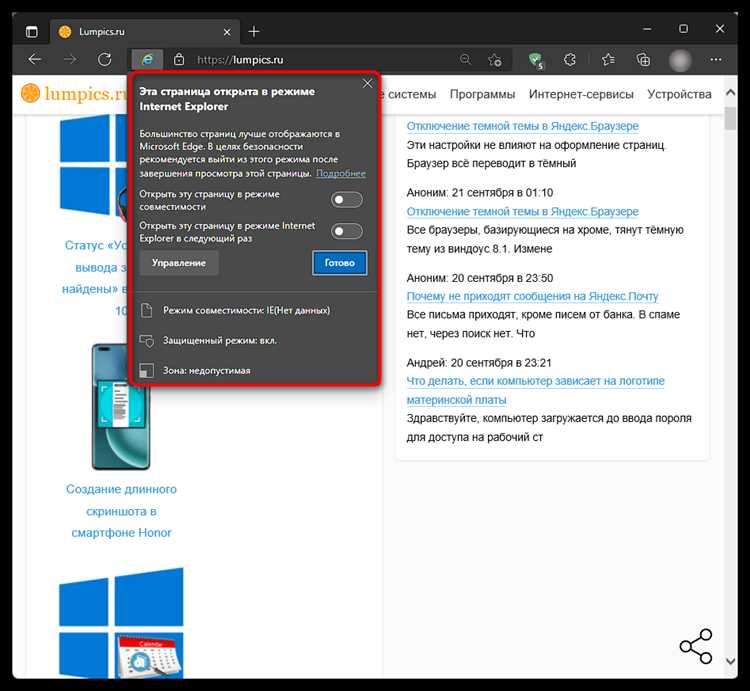Open a new tab with plus button
This screenshot has width=750, height=691.
(254, 32)
